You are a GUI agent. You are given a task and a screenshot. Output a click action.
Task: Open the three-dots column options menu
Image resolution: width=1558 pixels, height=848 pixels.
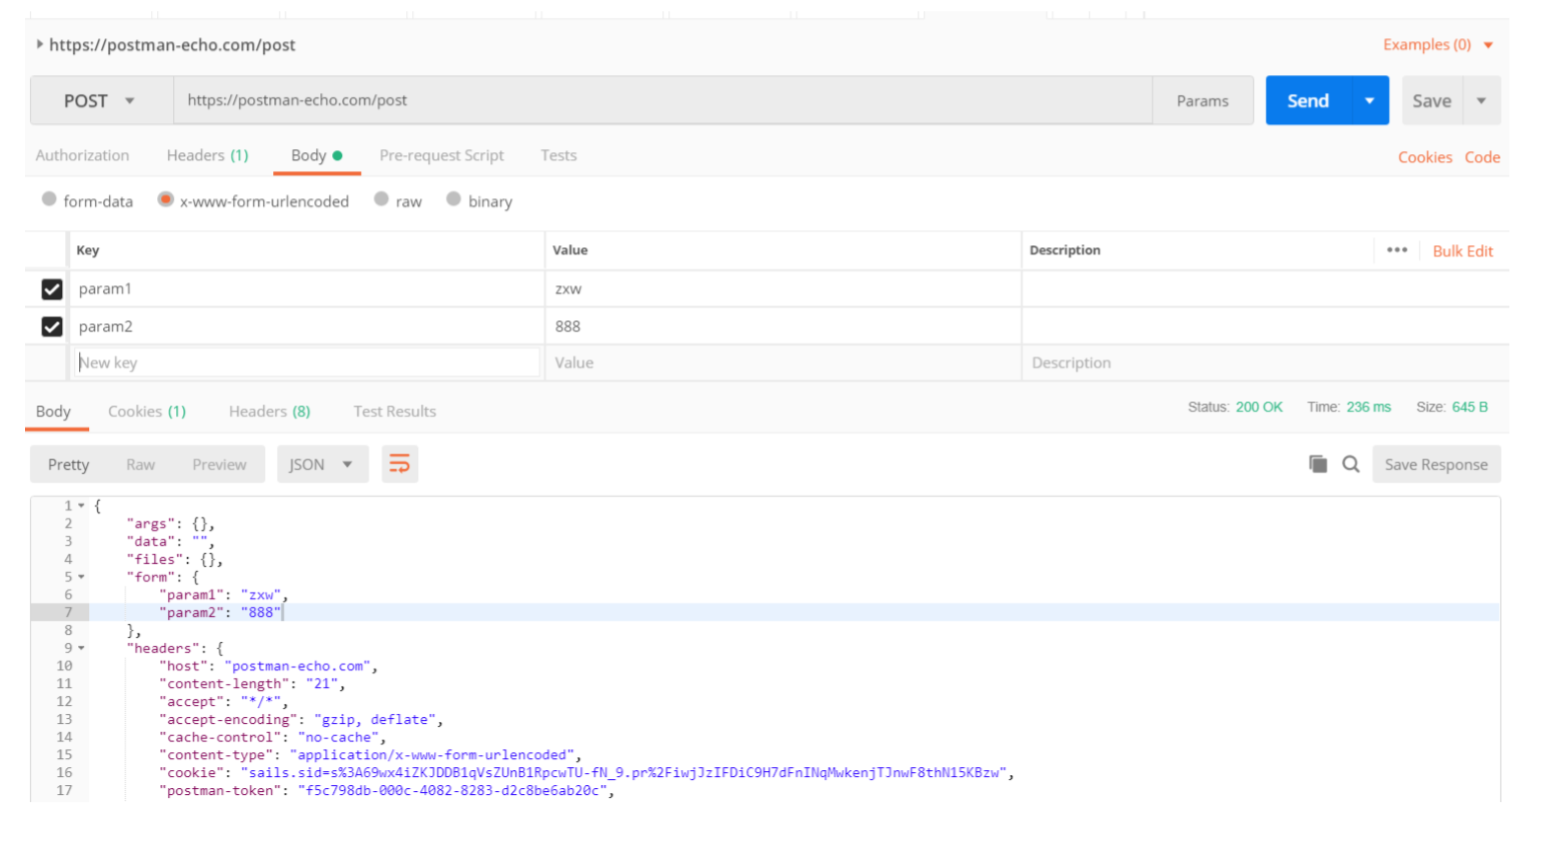[x=1397, y=250]
